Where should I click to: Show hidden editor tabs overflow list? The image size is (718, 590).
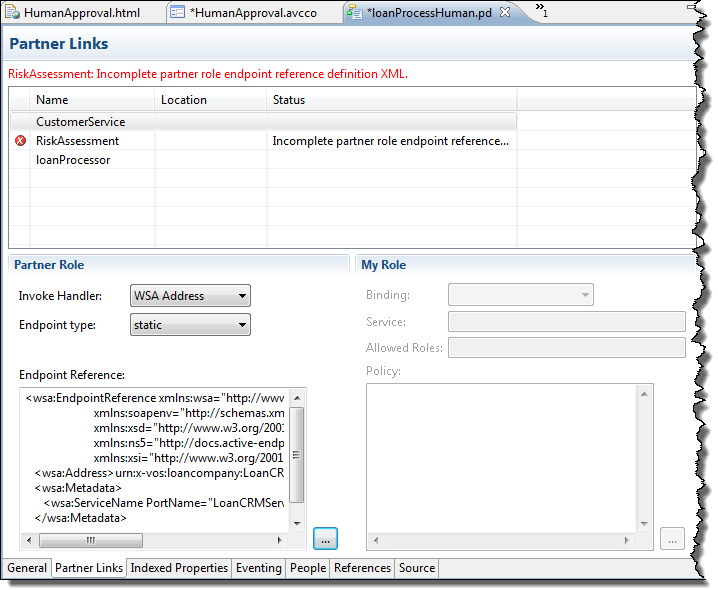541,11
